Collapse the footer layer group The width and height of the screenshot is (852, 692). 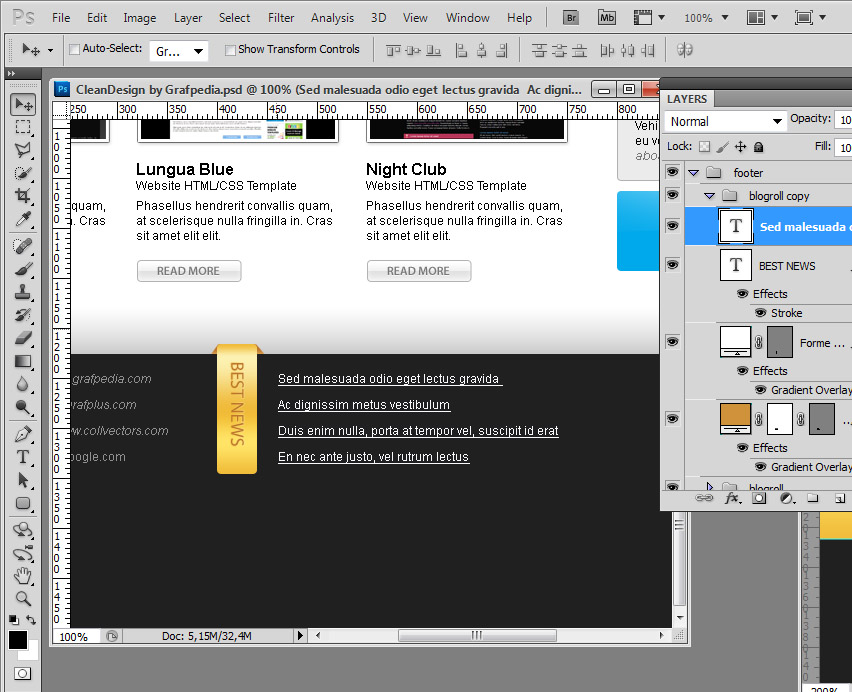(x=693, y=173)
